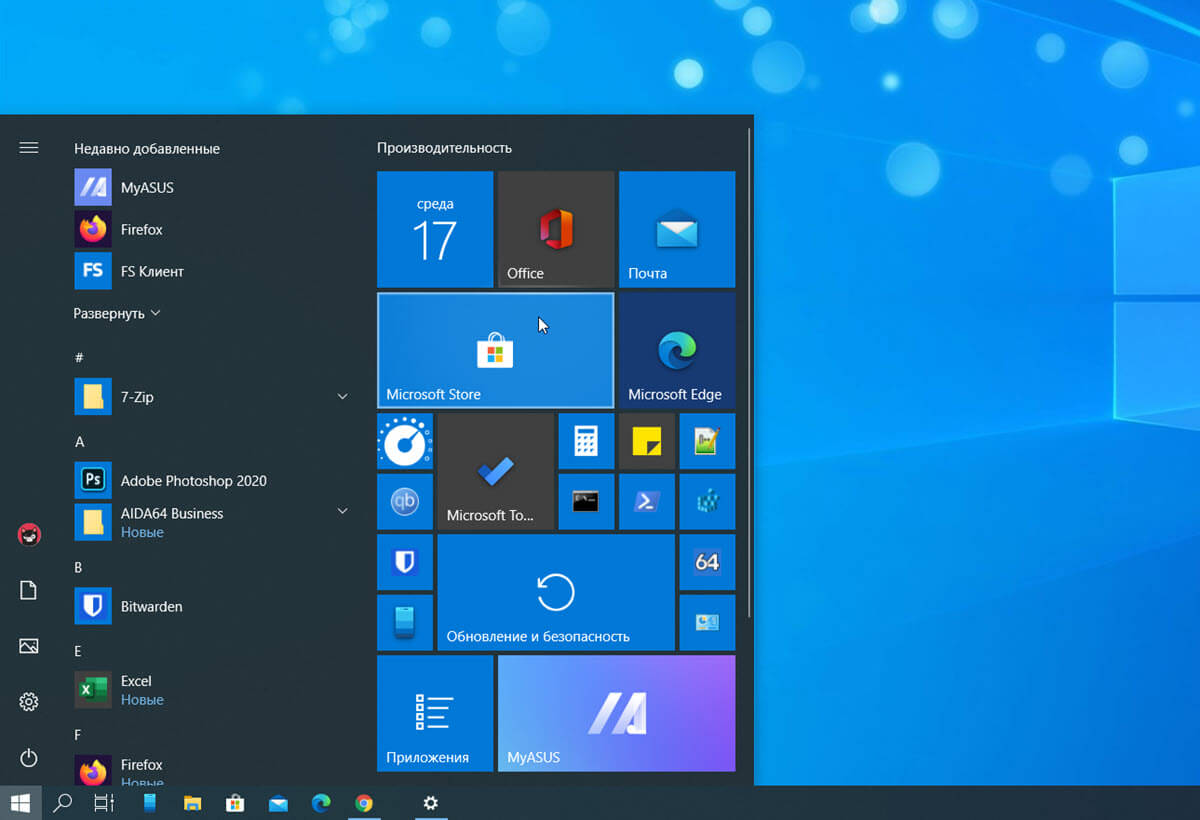Launch Microsoft To Do tile
This screenshot has height=820, width=1200.
click(495, 471)
